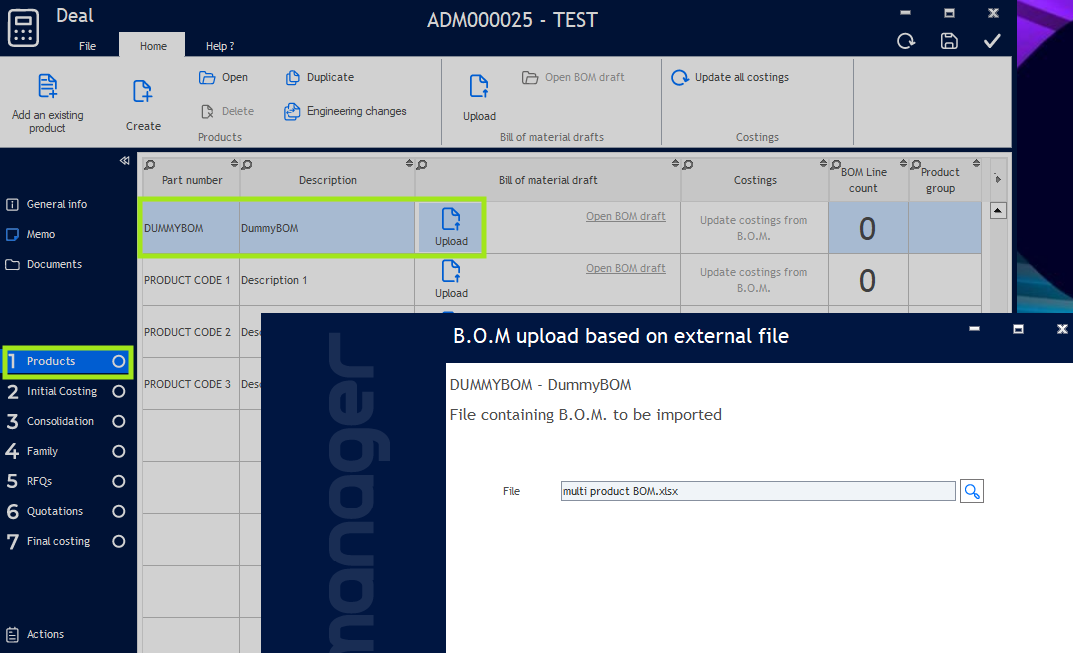Select the Consolidation step radio circle
This screenshot has height=653, width=1073.
pos(119,421)
